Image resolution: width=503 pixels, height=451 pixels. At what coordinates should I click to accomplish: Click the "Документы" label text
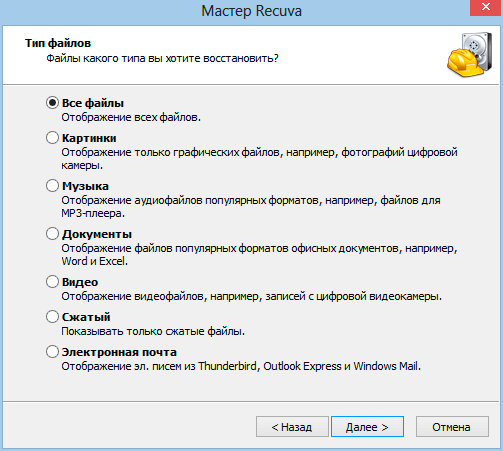click(97, 234)
